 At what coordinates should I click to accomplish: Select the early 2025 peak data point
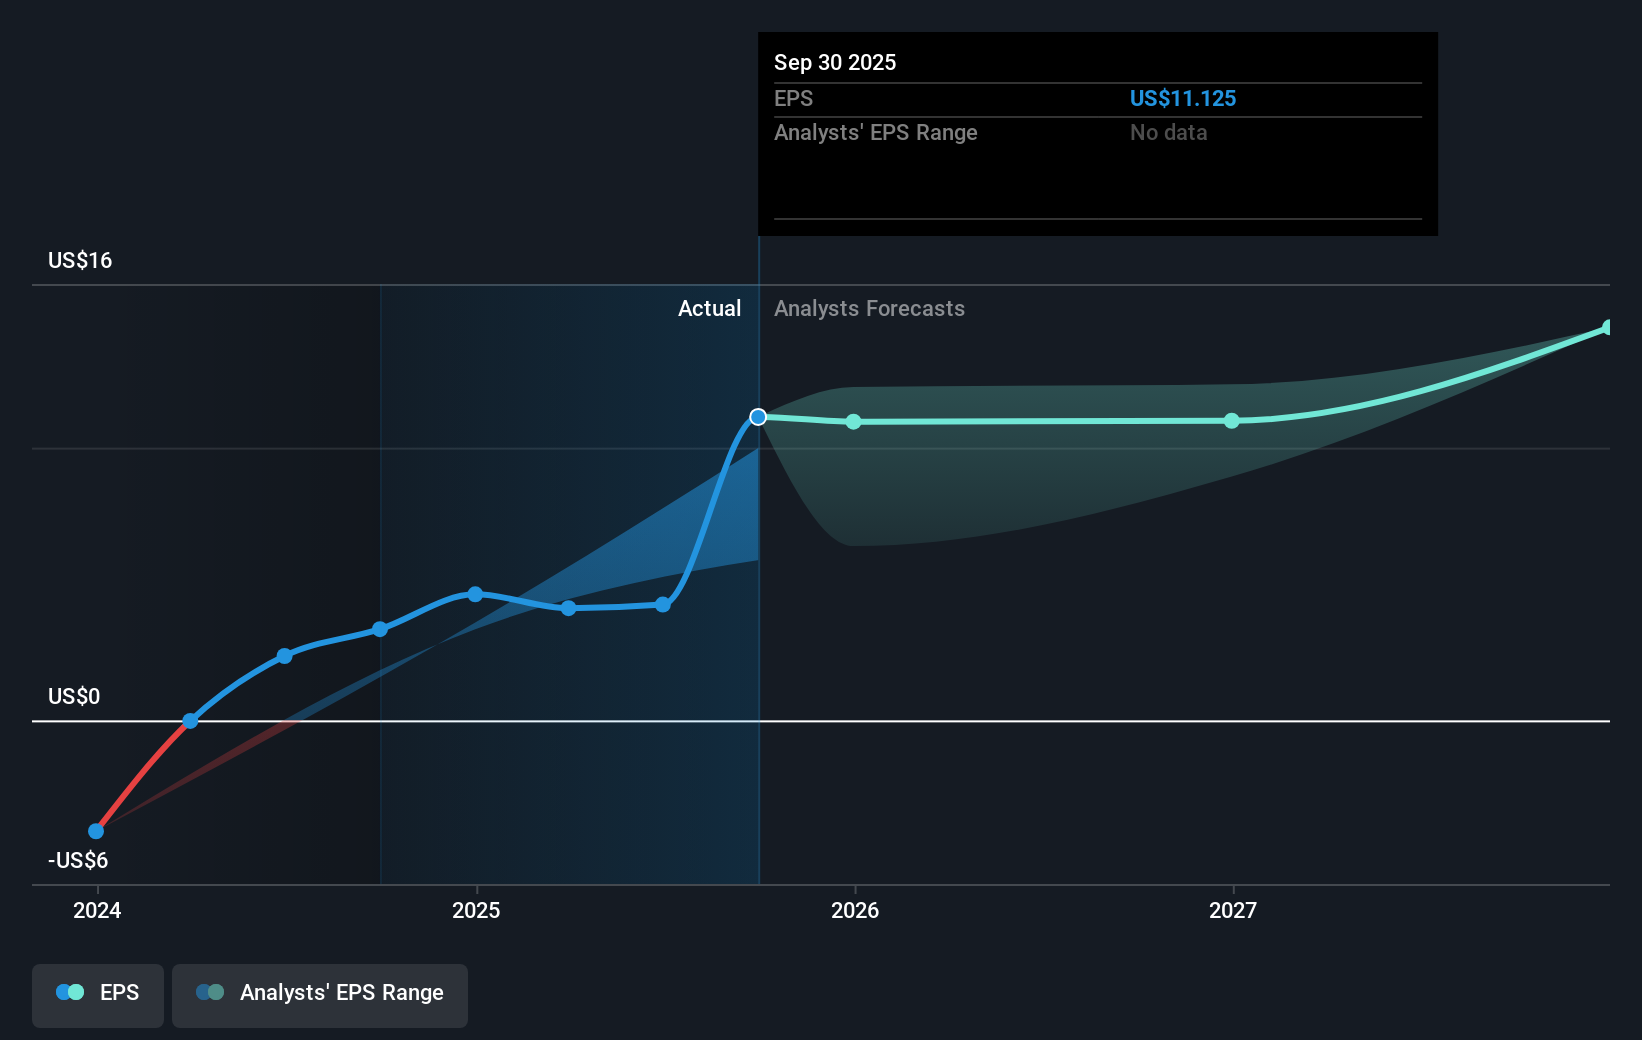473,594
